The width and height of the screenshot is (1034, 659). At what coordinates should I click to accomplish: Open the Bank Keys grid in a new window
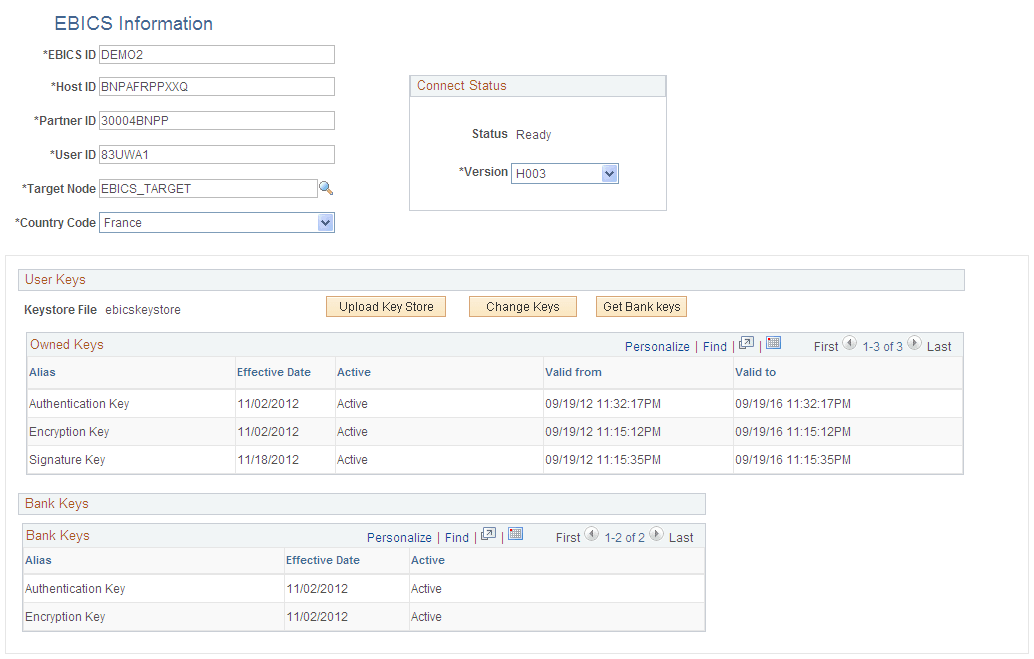[488, 535]
